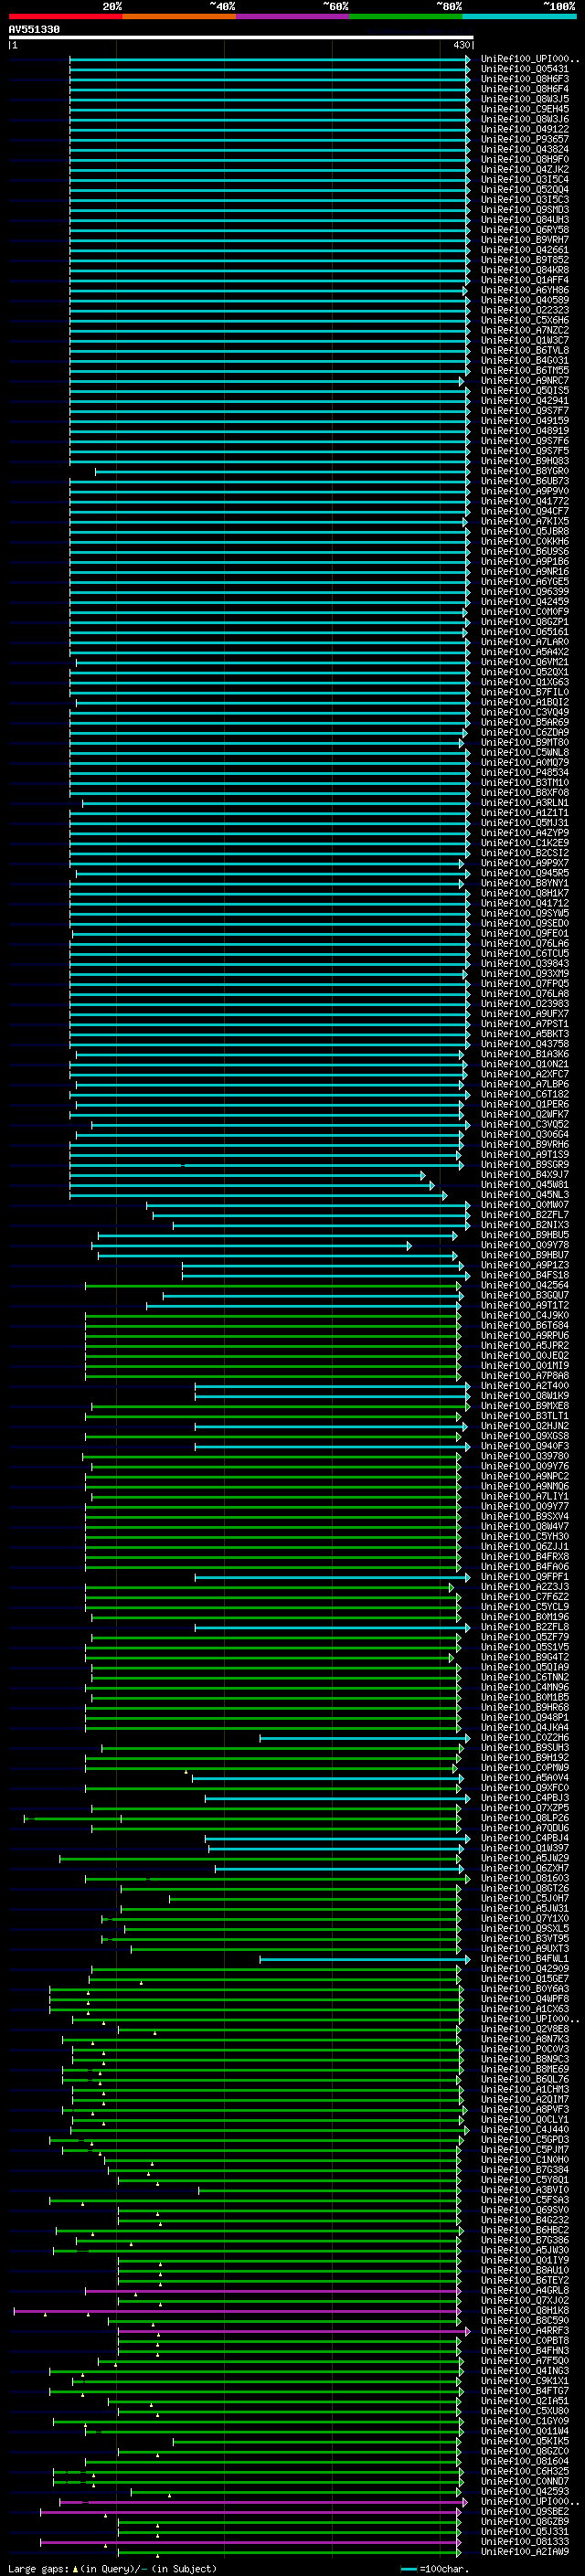Open hit UniRef100_Q9SMD3

pos(525,210)
